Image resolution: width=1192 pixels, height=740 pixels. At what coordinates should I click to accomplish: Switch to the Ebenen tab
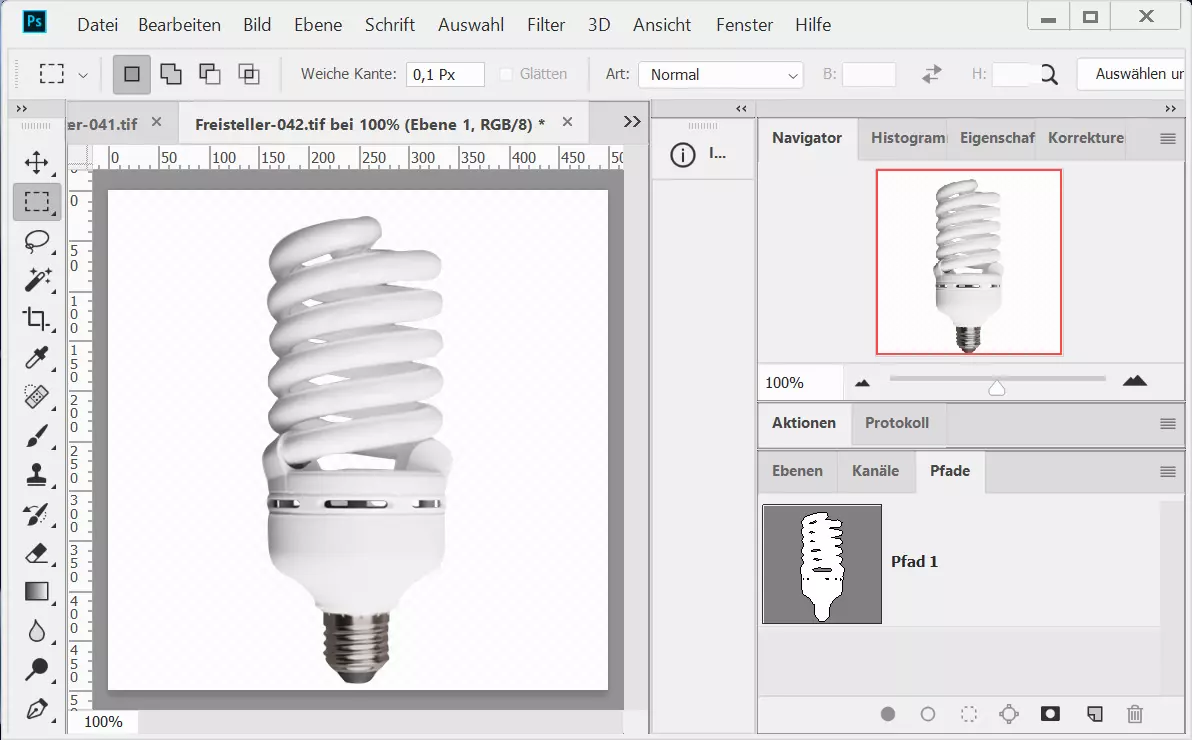coord(797,471)
